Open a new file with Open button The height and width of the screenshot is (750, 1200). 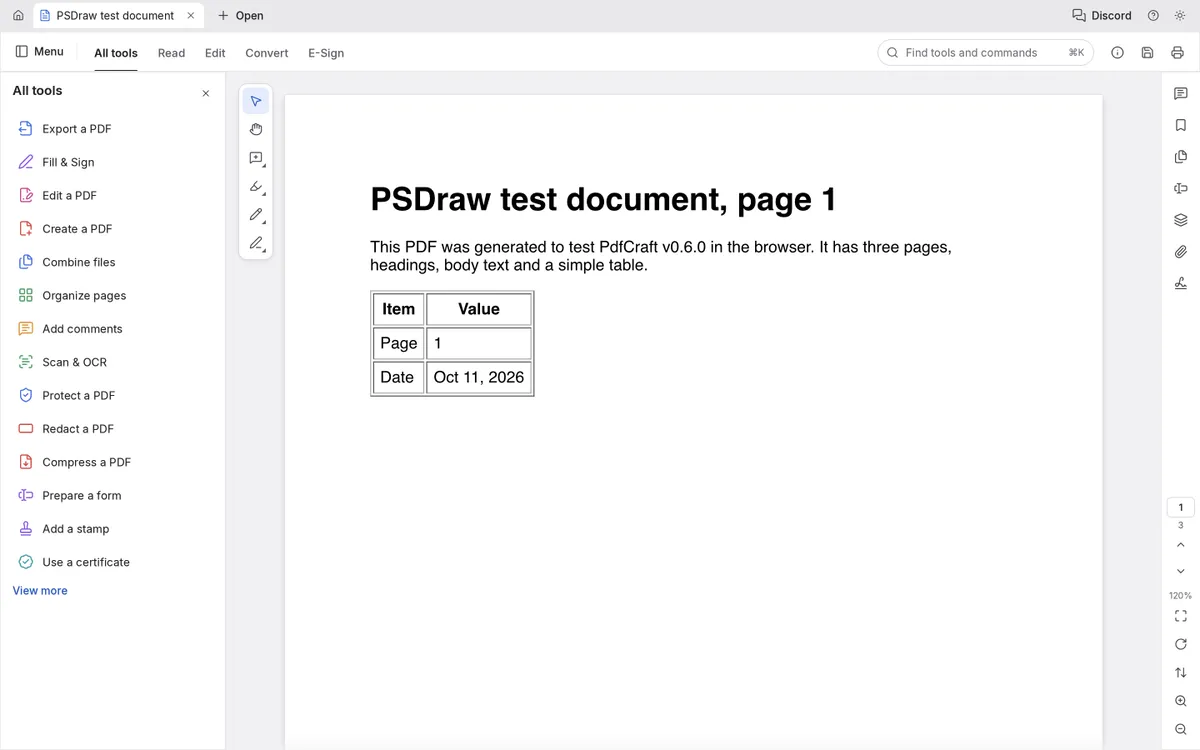[x=241, y=16]
